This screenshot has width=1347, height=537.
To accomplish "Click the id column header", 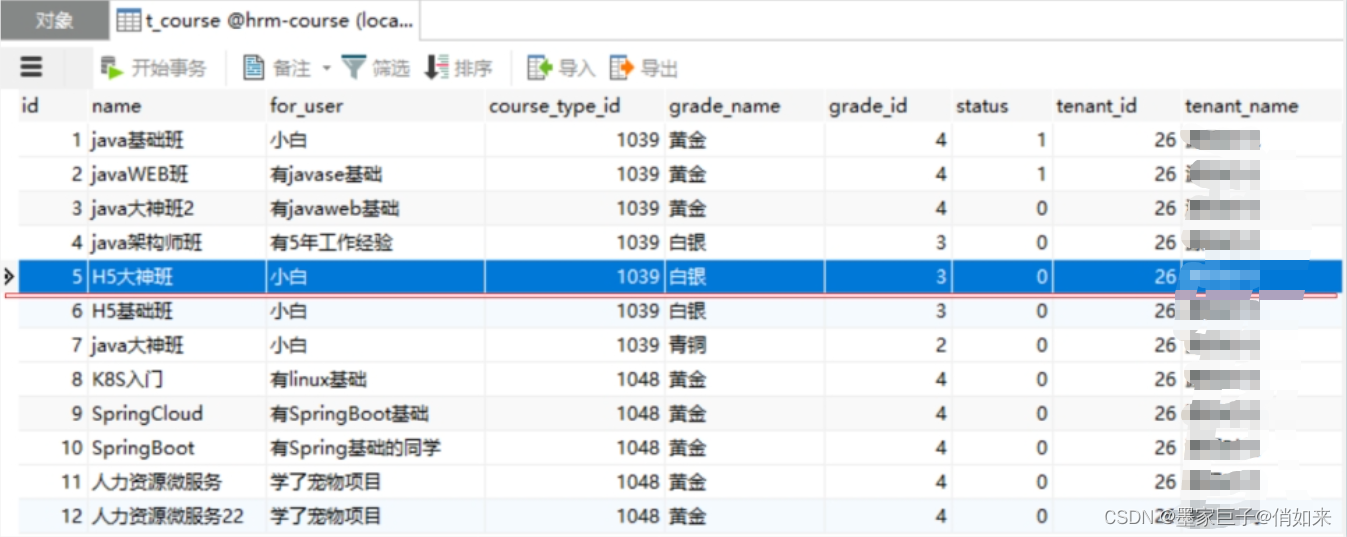I will [52, 106].
